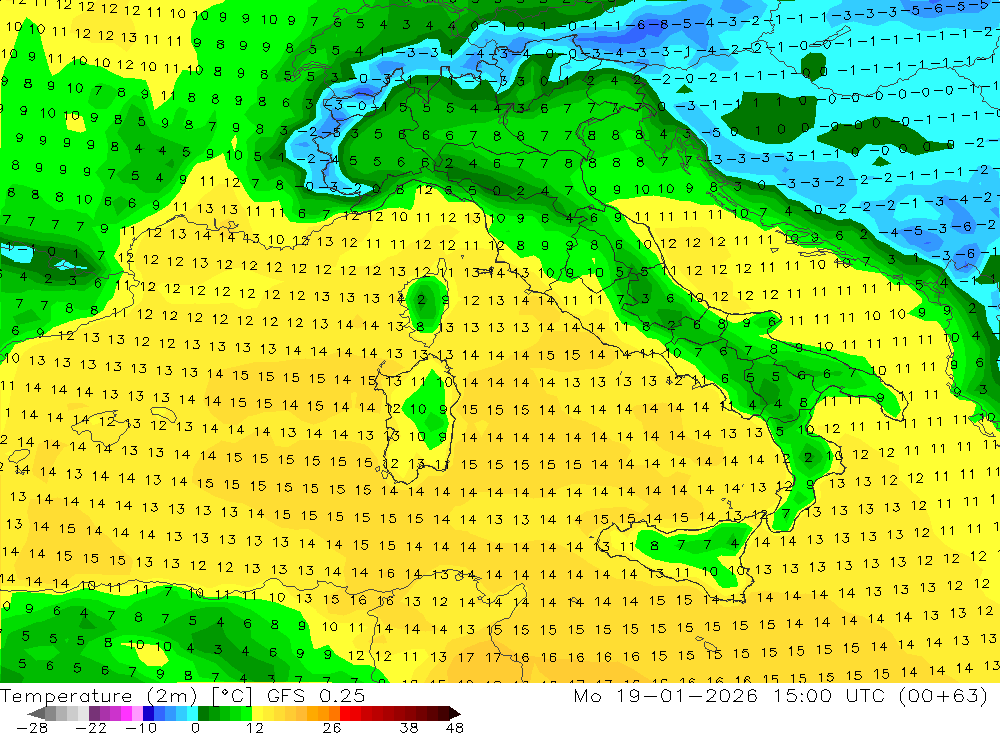Click the 'Temperature (2m)' title text
The image size is (1000, 733).
tap(98, 696)
